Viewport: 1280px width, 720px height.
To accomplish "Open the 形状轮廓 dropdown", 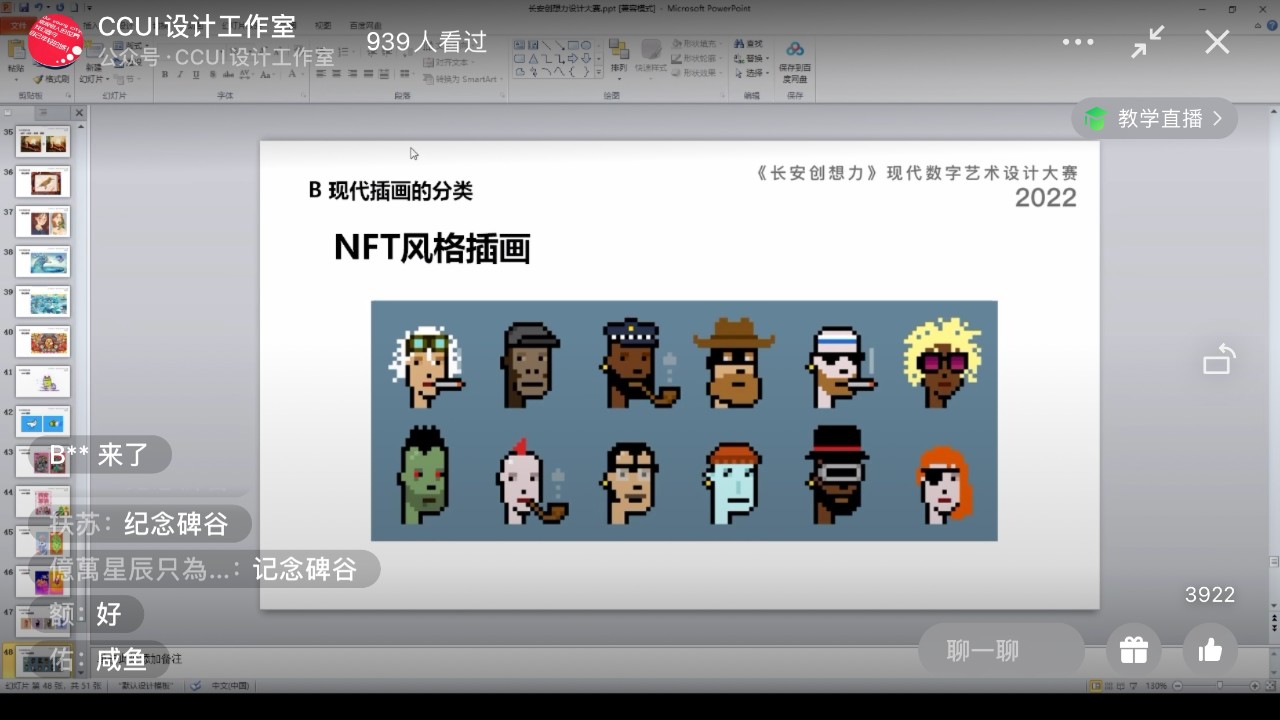I will pos(696,58).
